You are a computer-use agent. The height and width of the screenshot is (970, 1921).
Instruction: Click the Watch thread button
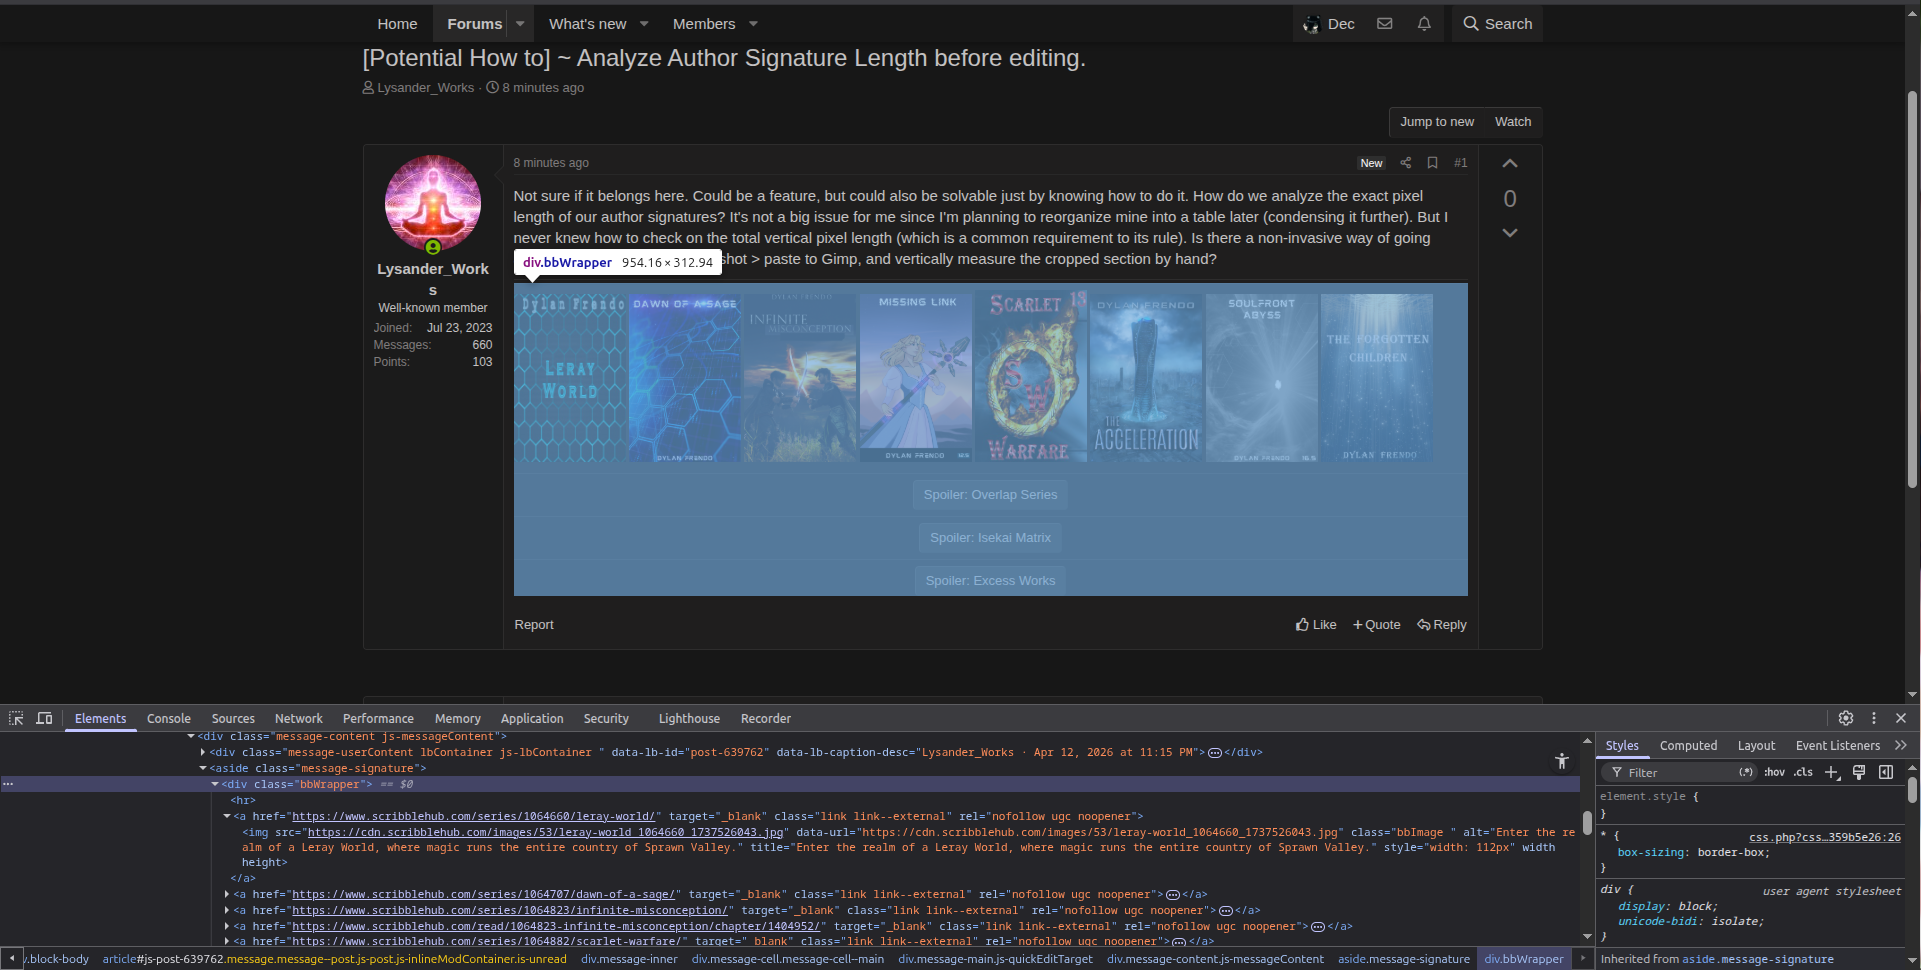coord(1512,122)
